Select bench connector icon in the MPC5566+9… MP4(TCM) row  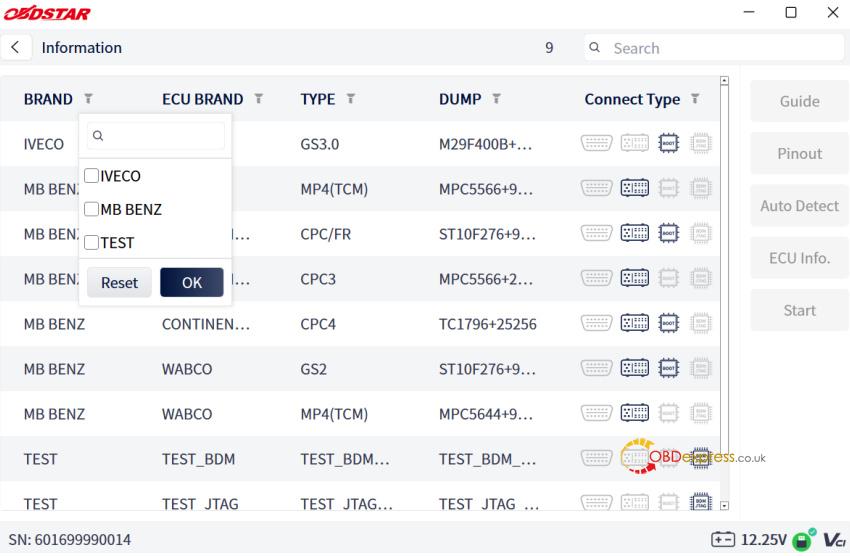tap(635, 189)
